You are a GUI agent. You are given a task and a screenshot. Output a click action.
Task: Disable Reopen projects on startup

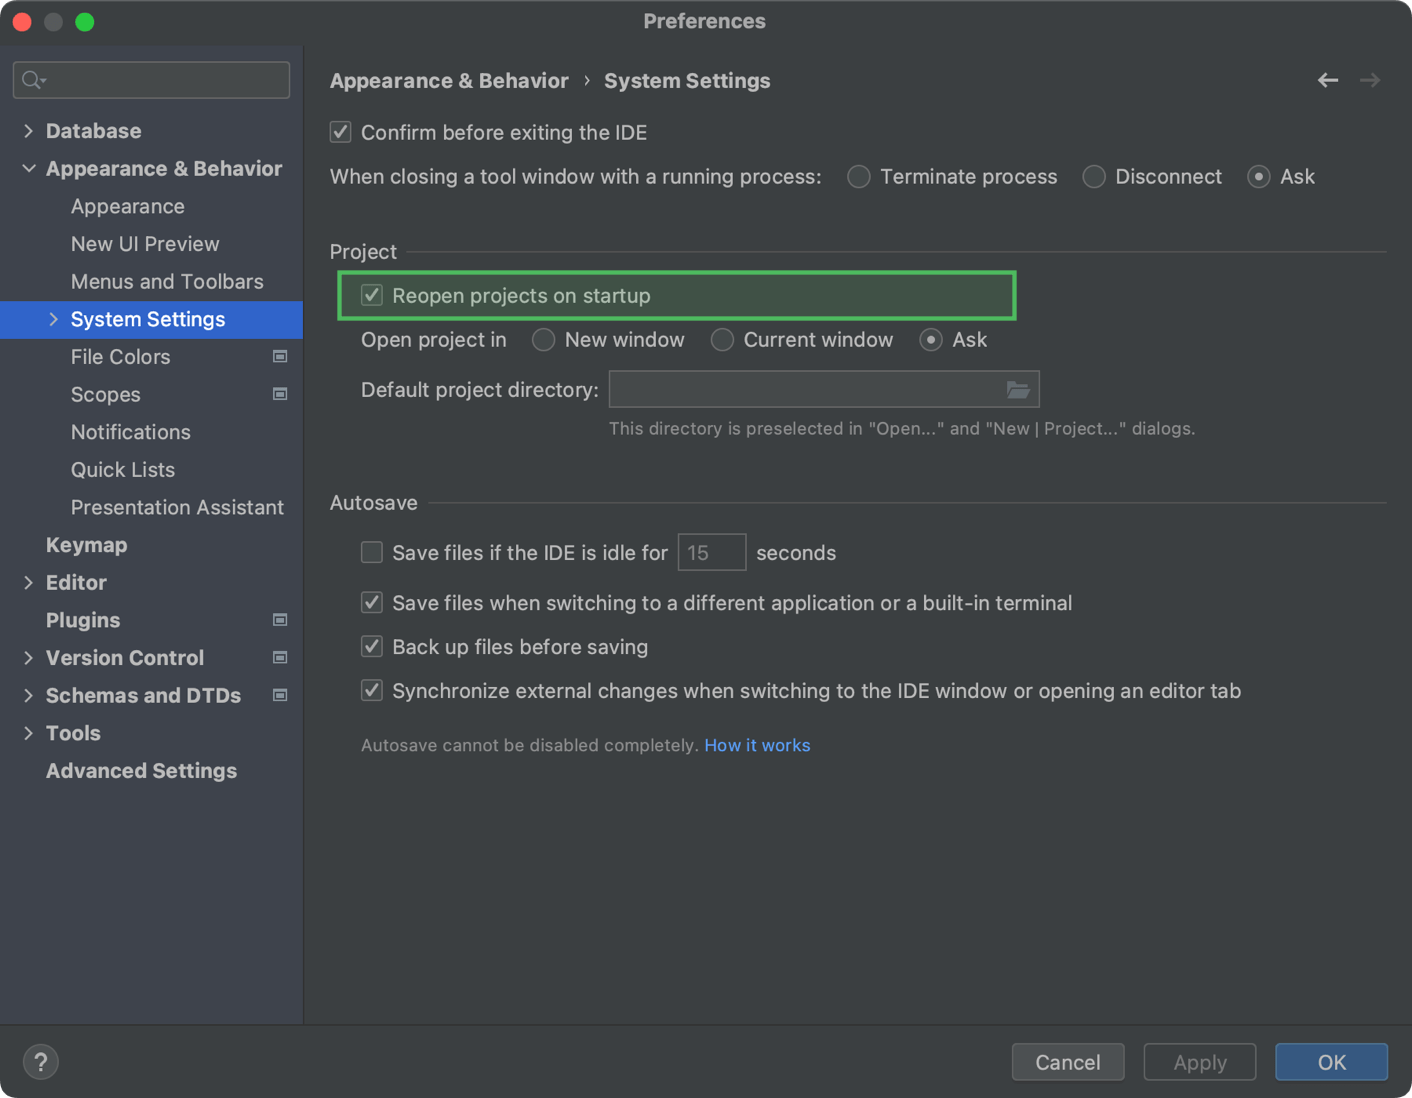[x=372, y=295]
